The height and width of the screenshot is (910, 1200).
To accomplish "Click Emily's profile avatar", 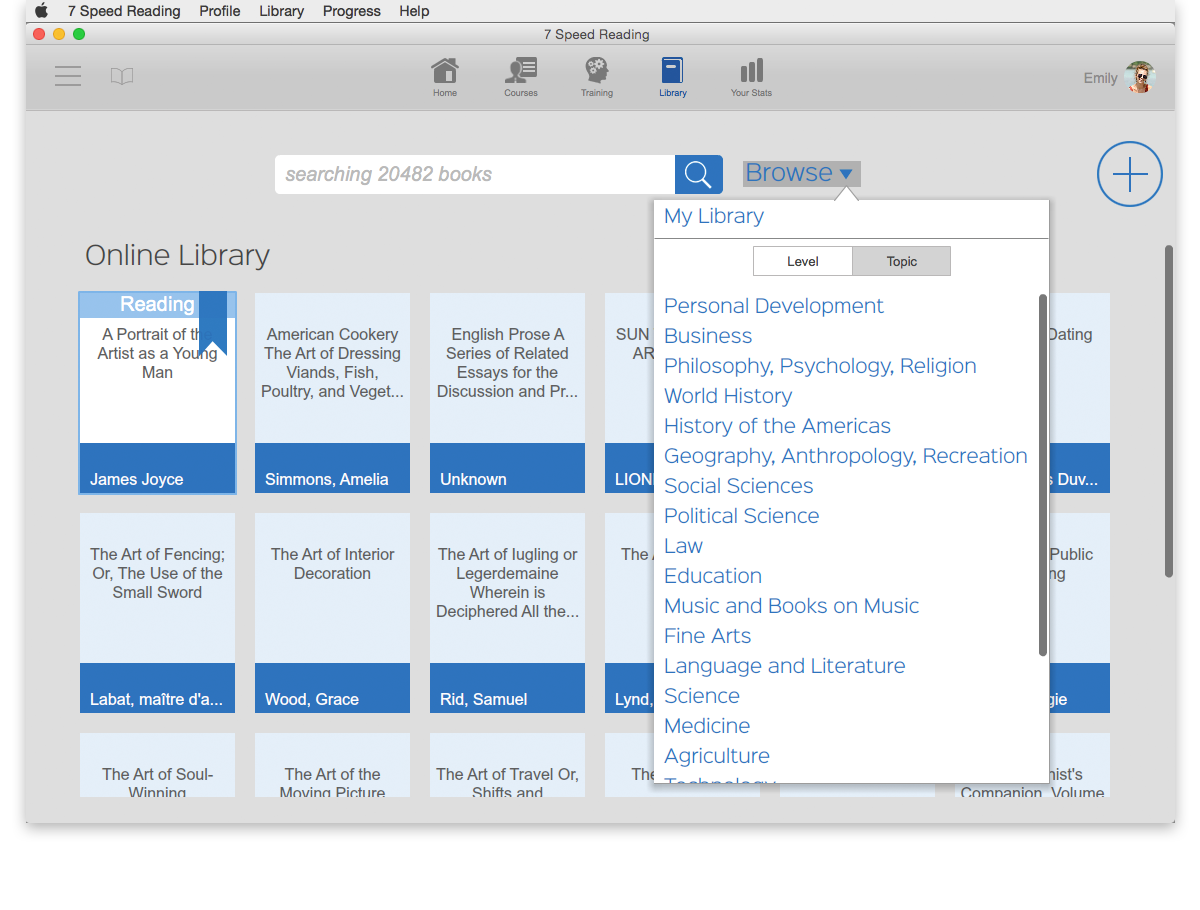I will click(1140, 77).
